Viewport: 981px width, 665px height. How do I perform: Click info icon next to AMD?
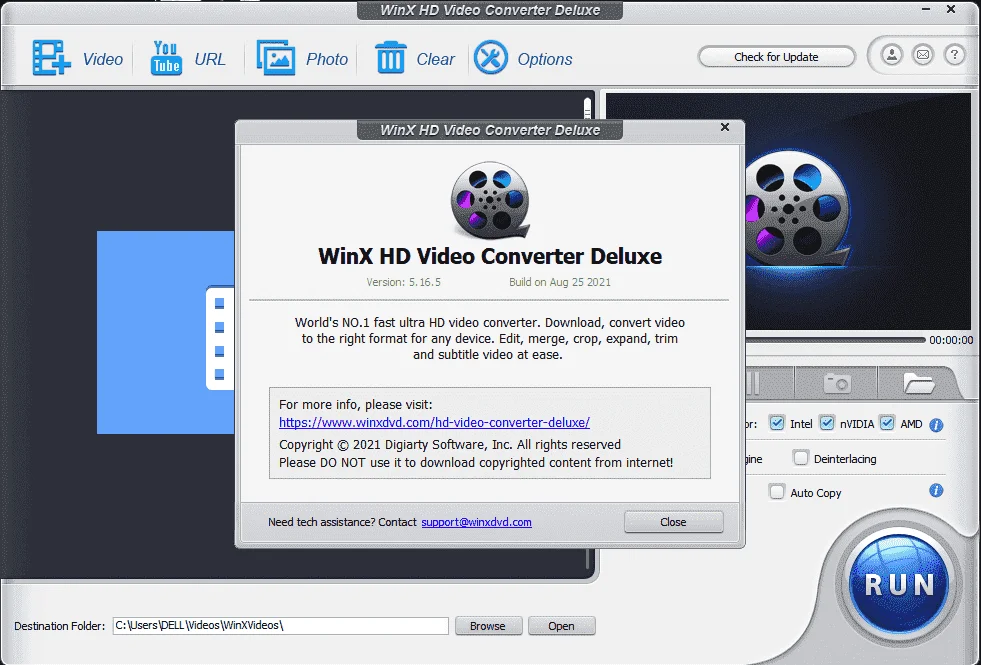pos(936,425)
